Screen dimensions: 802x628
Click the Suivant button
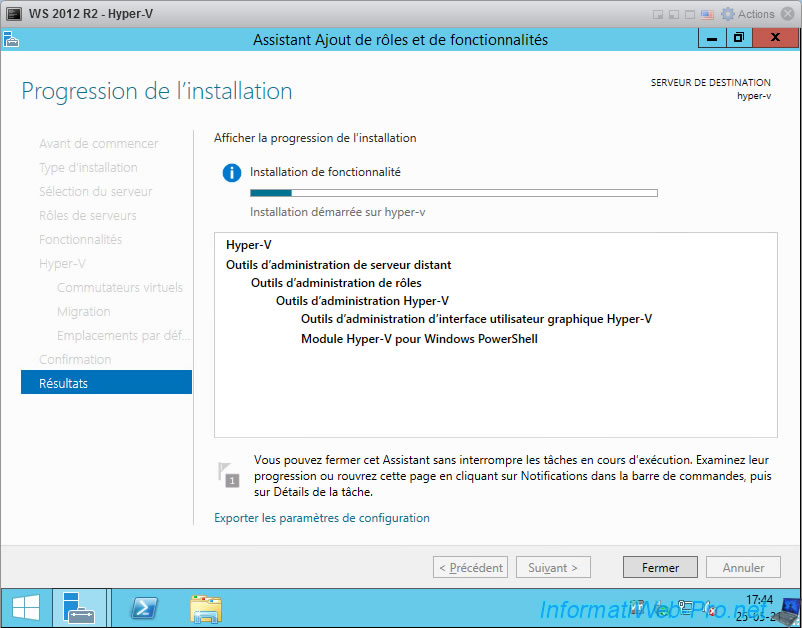(553, 567)
